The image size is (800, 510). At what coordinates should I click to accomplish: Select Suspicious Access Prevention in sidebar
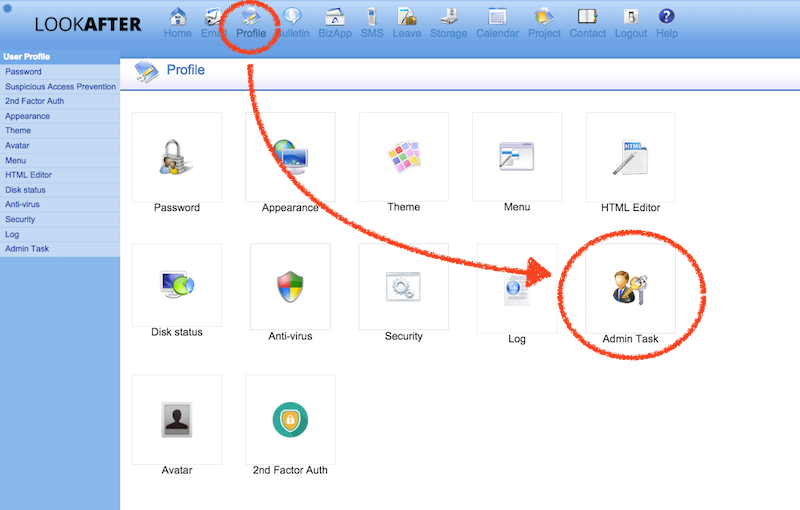(x=60, y=87)
